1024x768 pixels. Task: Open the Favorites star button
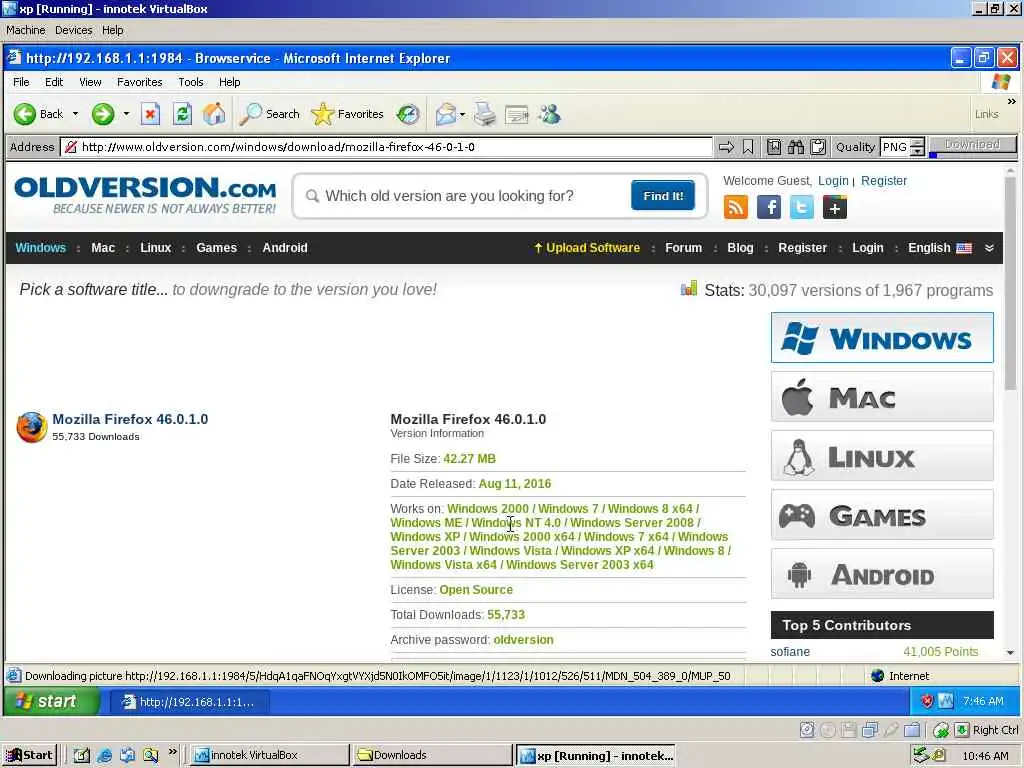tap(347, 114)
